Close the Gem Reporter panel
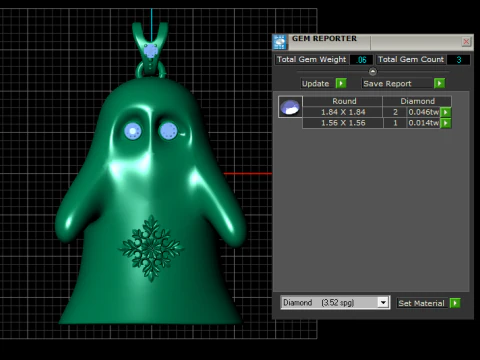480x360 pixels. tap(466, 42)
